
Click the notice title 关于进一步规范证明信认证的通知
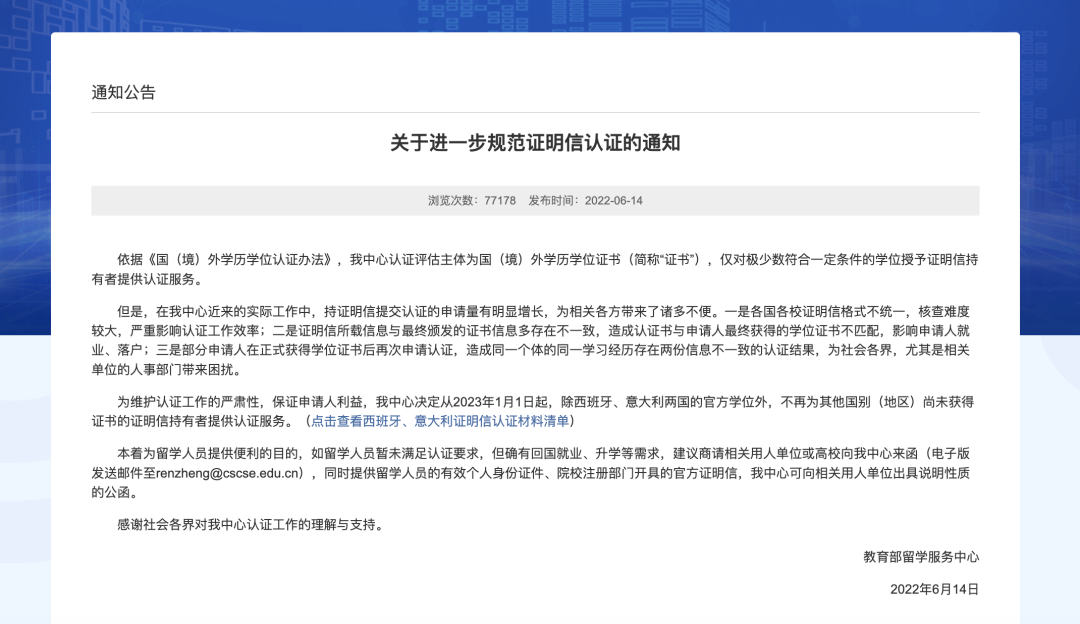[x=535, y=143]
